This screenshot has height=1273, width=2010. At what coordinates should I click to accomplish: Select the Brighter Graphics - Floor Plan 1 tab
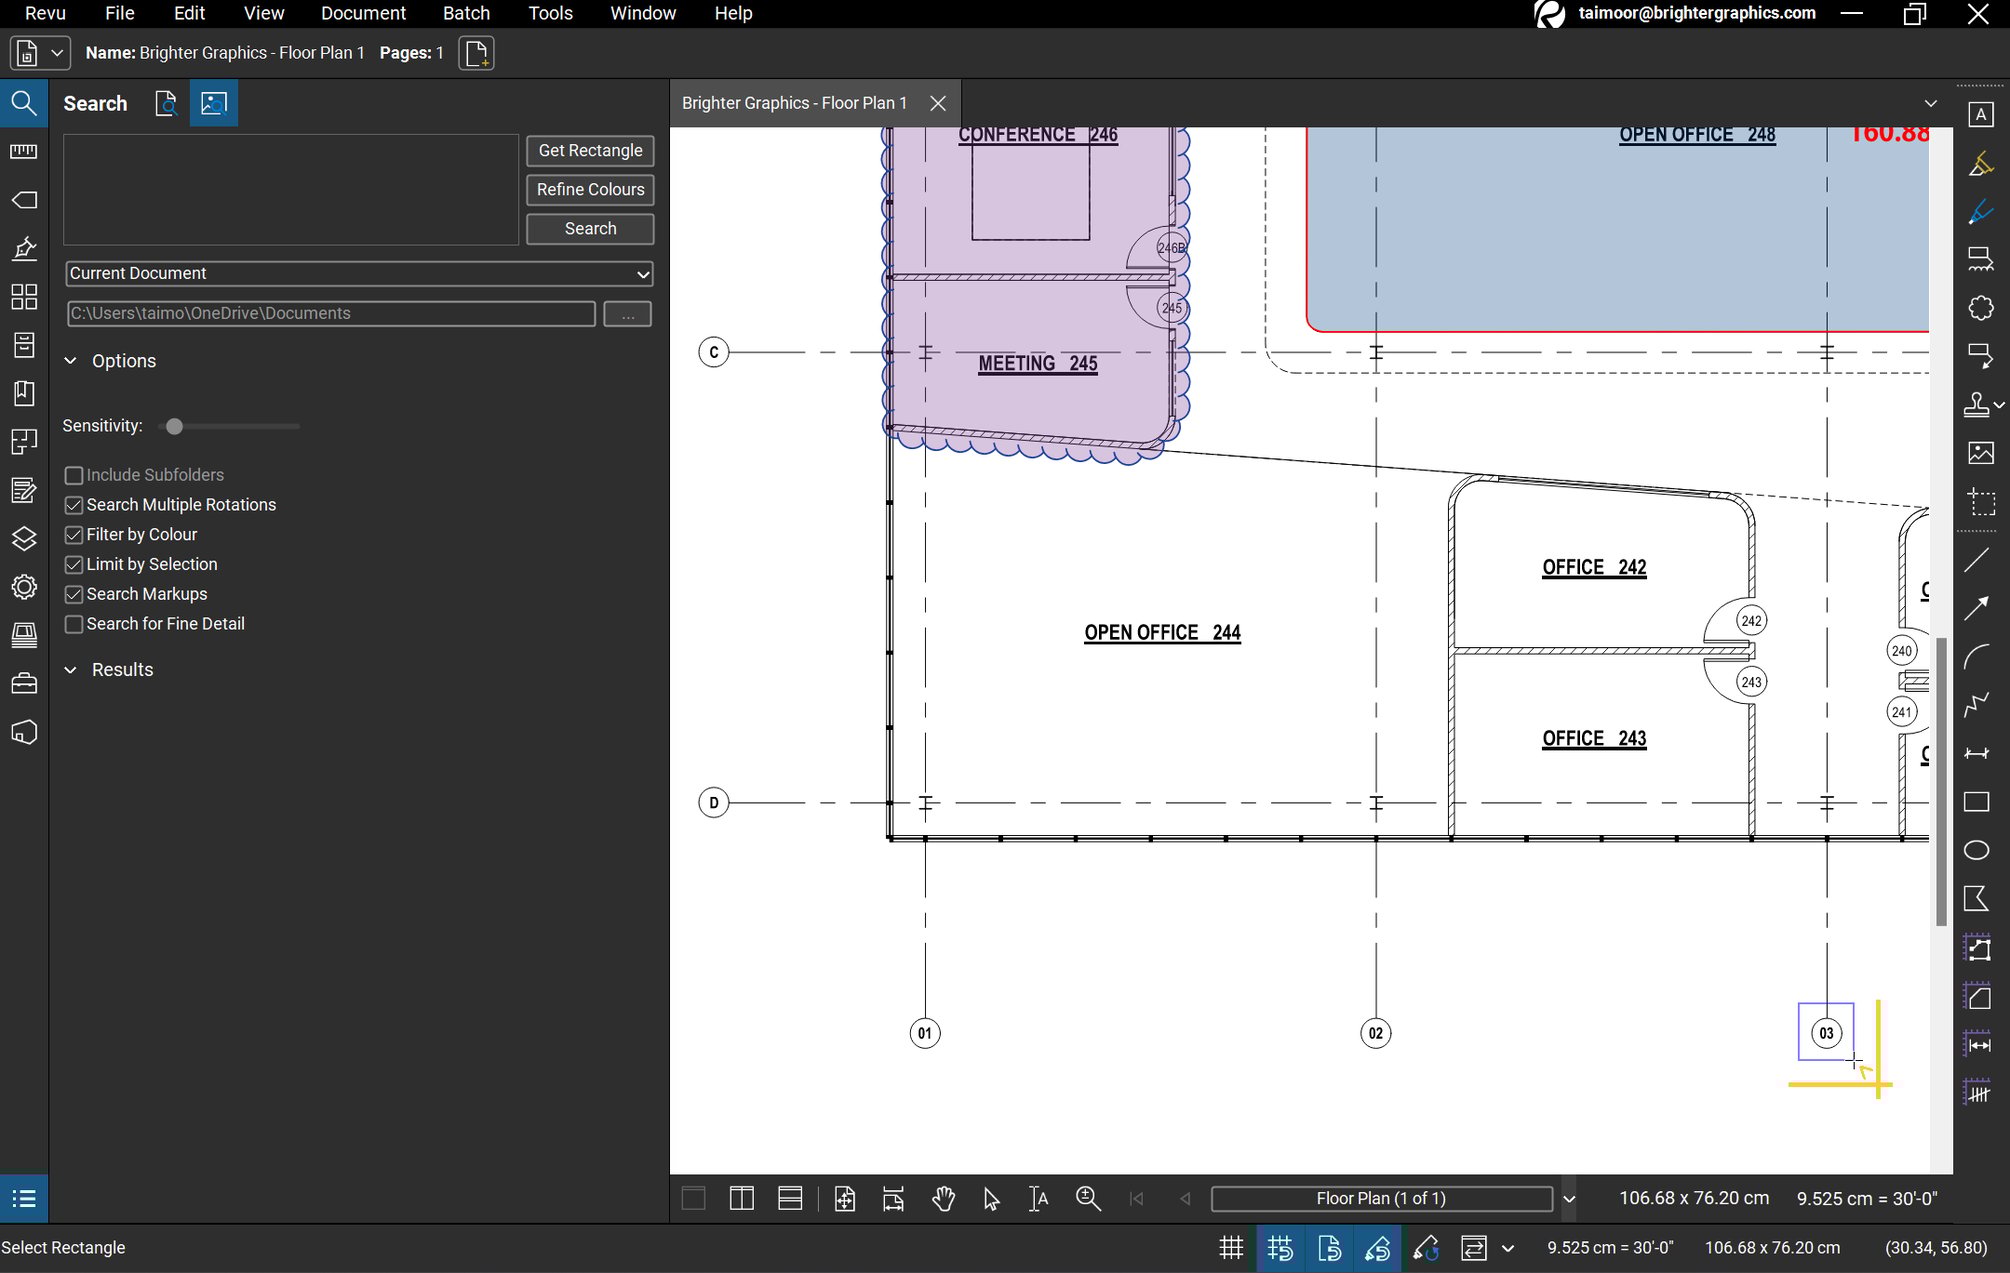794,102
